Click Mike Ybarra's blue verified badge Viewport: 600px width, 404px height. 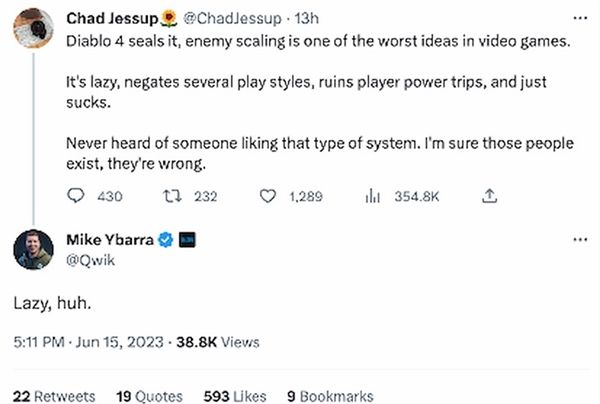click(x=165, y=240)
